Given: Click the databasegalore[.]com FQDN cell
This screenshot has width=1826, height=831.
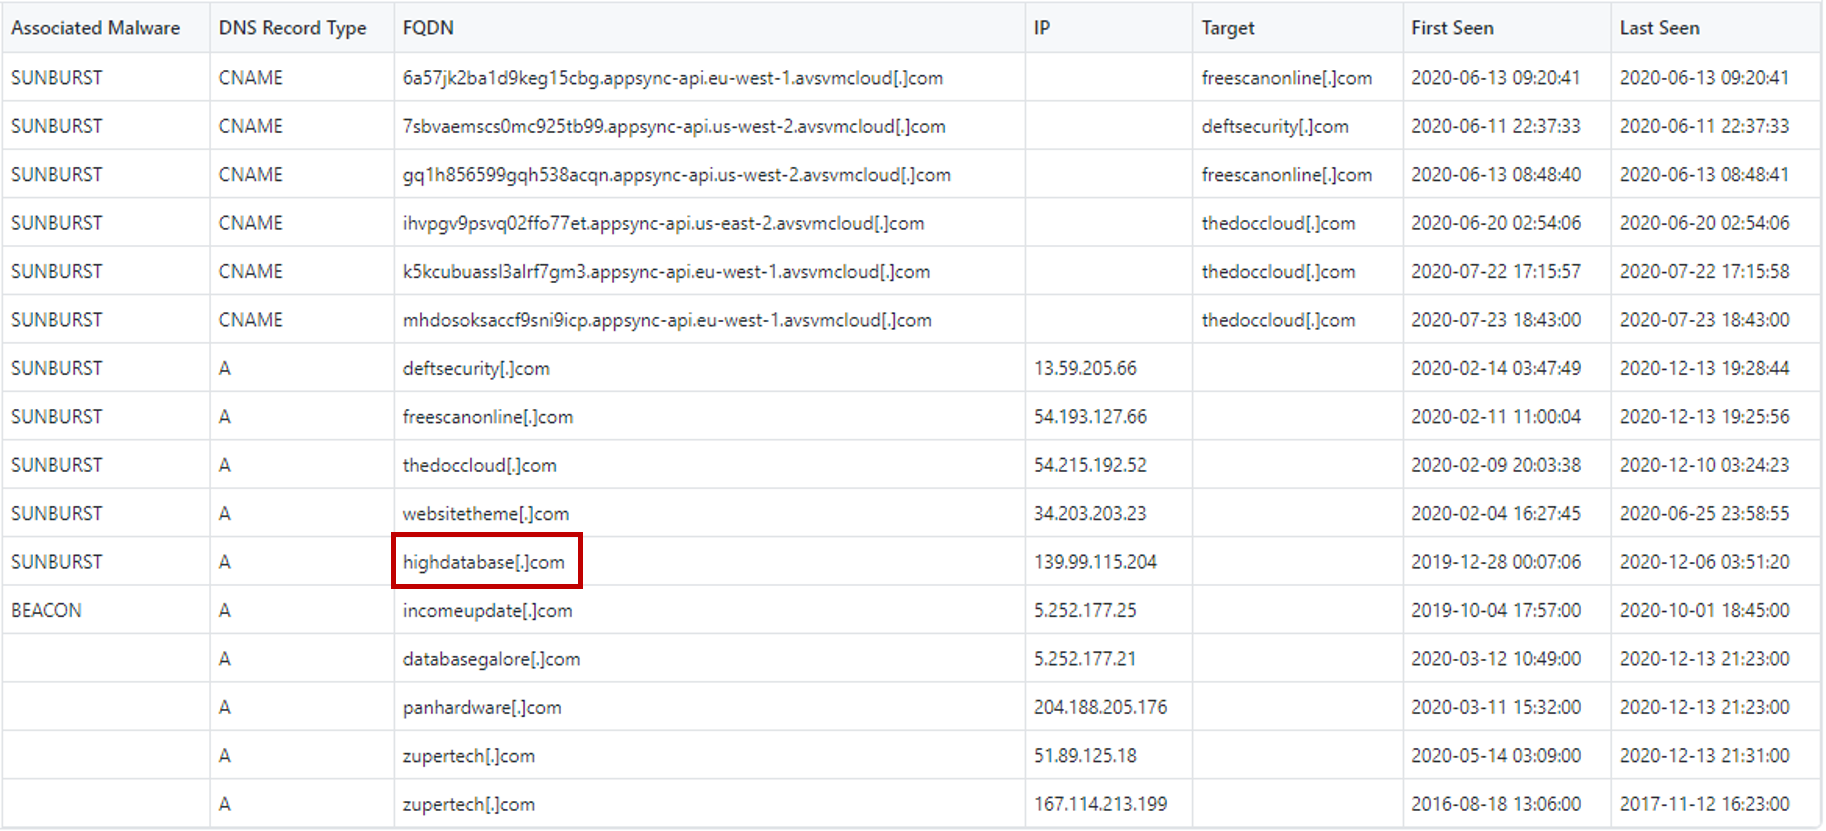Looking at the screenshot, I should tap(491, 659).
